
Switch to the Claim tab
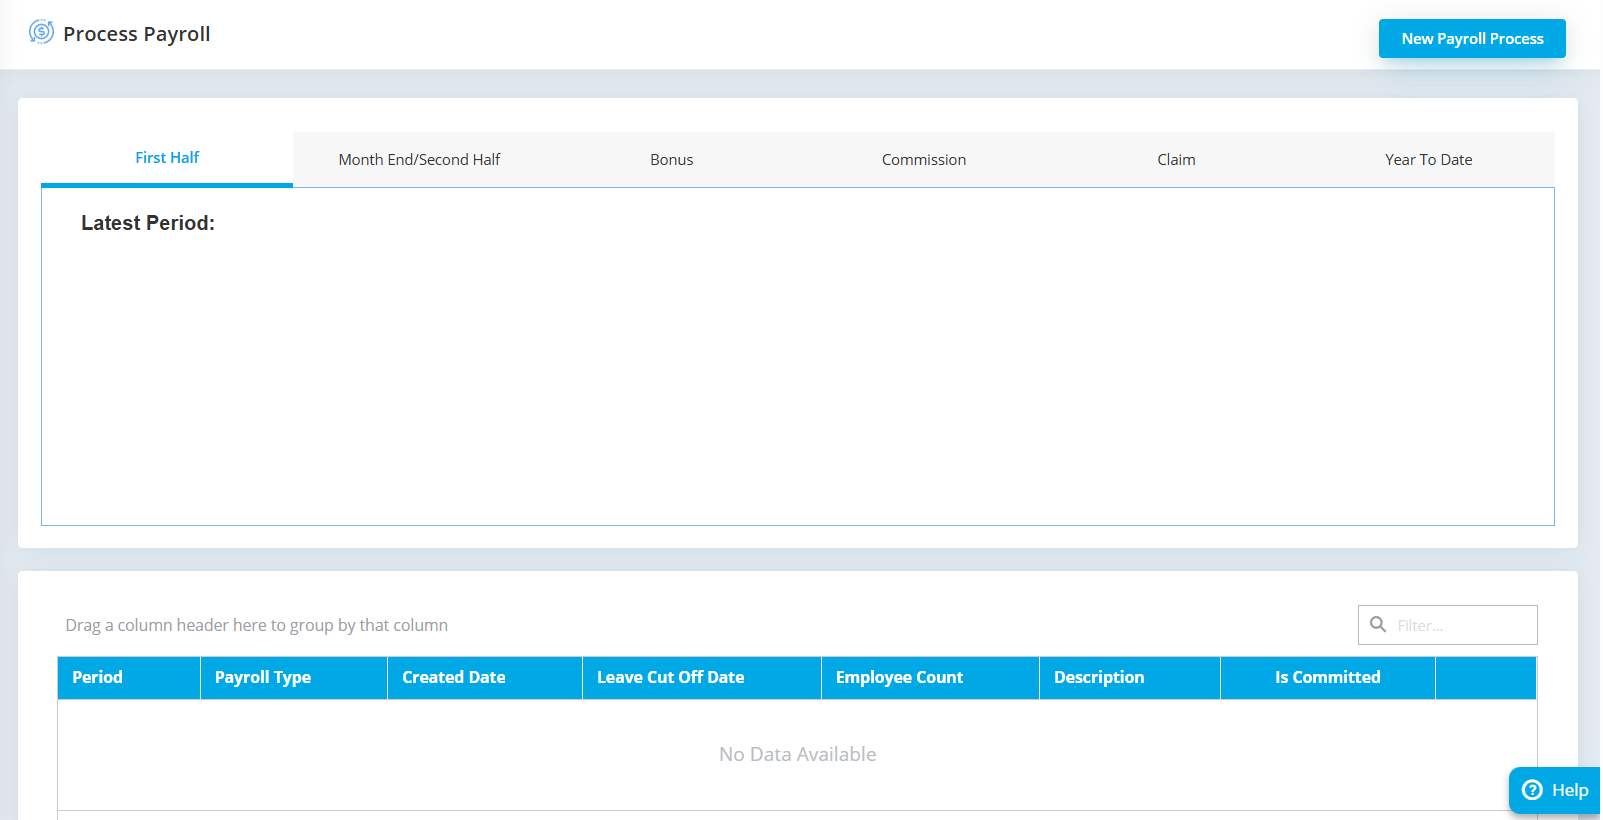[1176, 160]
